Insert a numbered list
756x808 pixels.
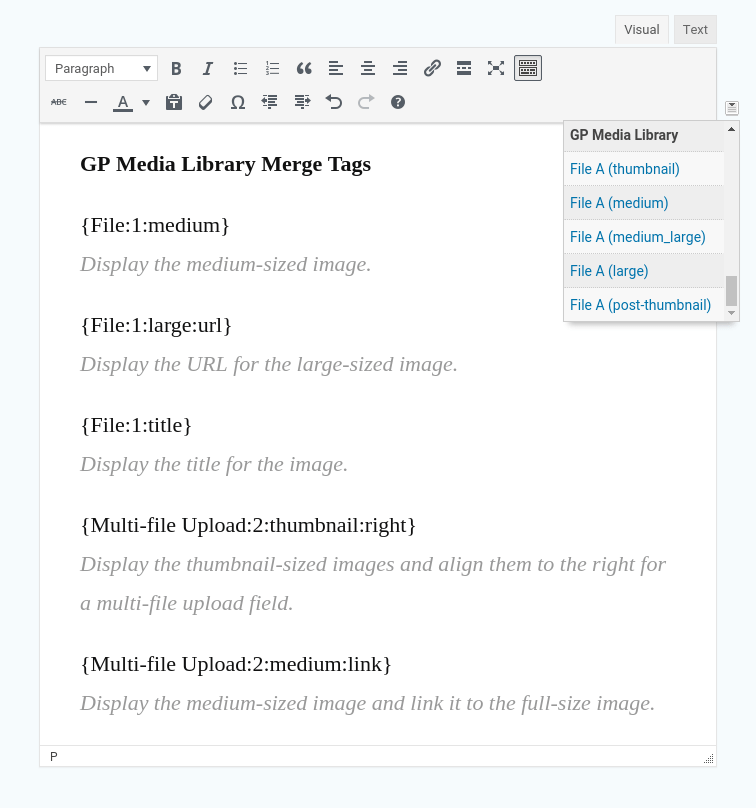coord(272,68)
